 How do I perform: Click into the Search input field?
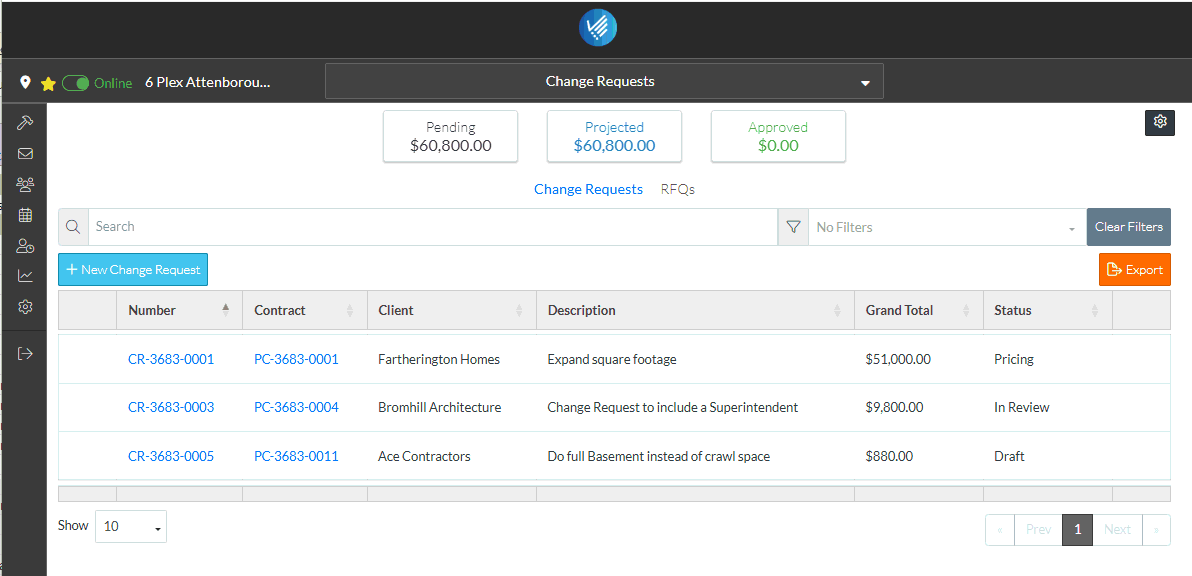430,227
